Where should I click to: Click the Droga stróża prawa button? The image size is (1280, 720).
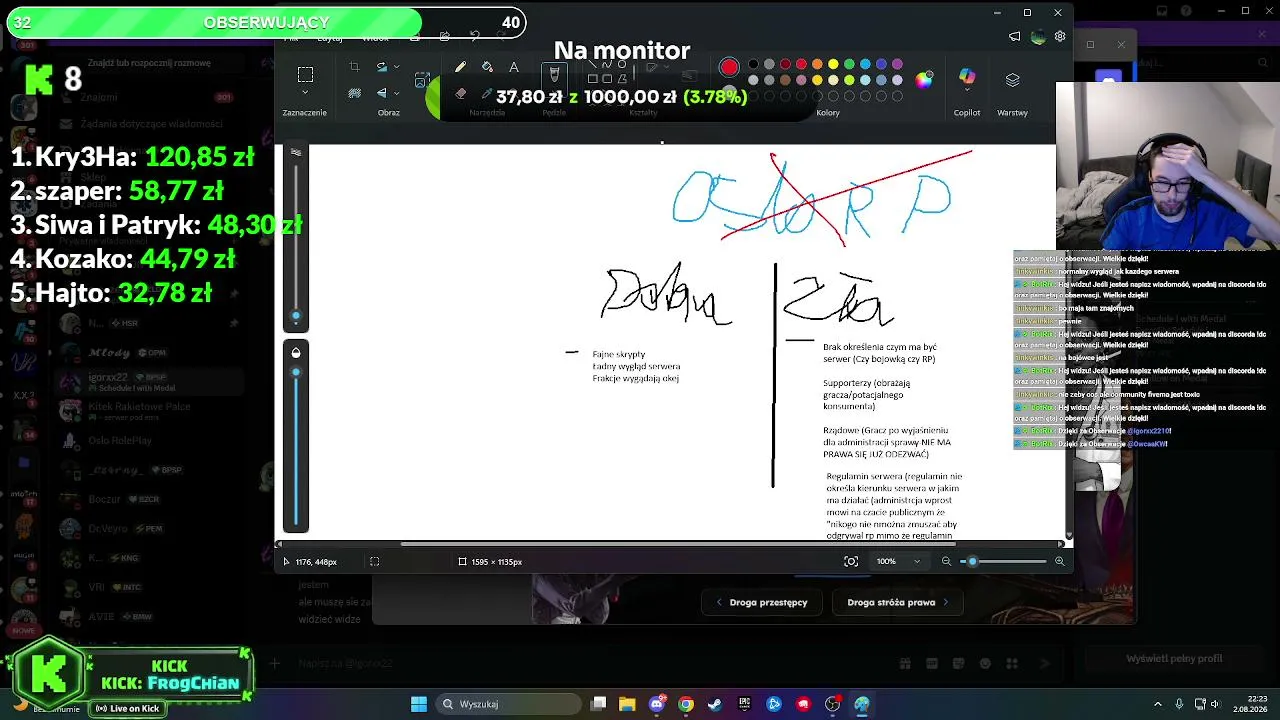[898, 602]
